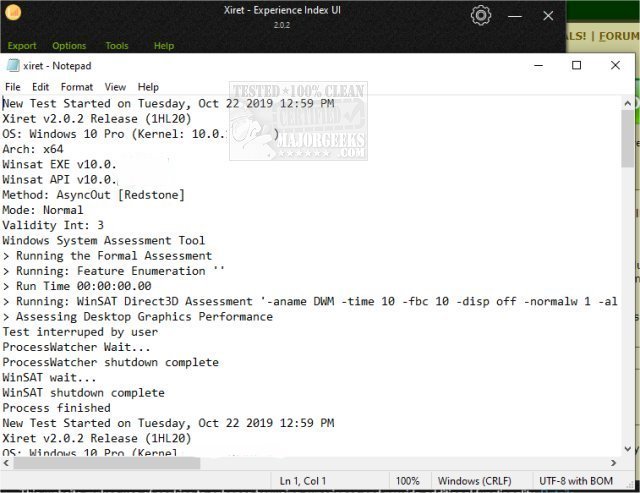Click the 'WinSAT shutdown complete' line
Screen dimensions: 640x493
[x=83, y=393]
